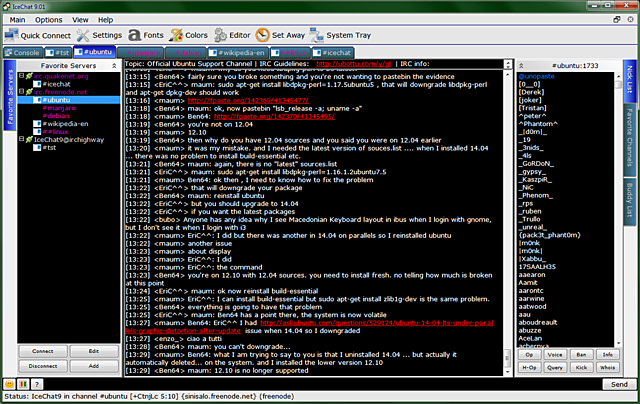Open the View menu
Viewport: 640px width, 404px height.
[80, 20]
